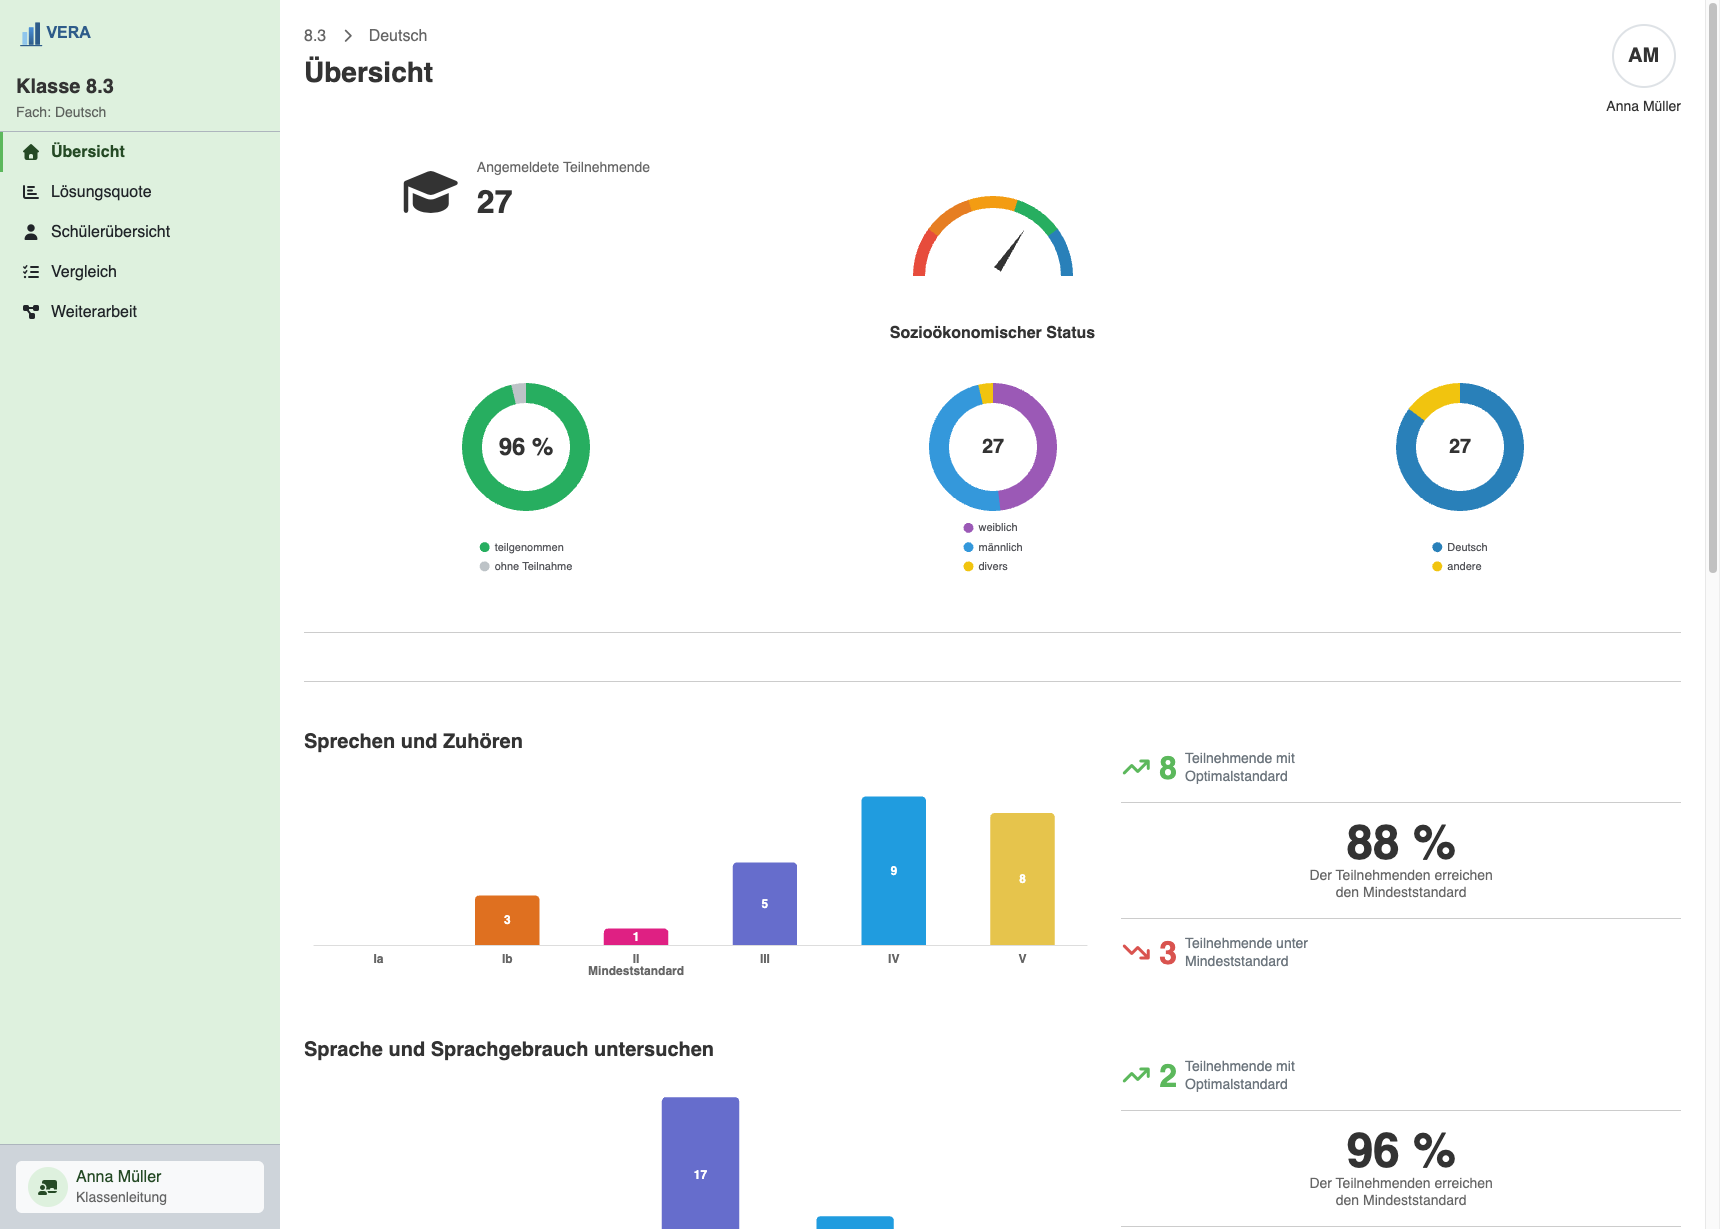Open the Übersicht navigation item
This screenshot has height=1229, width=1720.
tap(141, 152)
